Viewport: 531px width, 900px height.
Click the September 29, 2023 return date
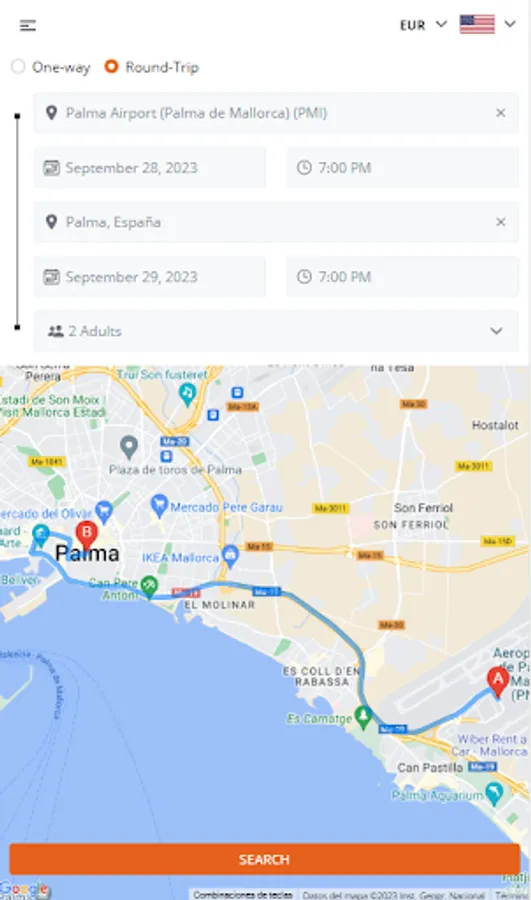[x=149, y=277]
